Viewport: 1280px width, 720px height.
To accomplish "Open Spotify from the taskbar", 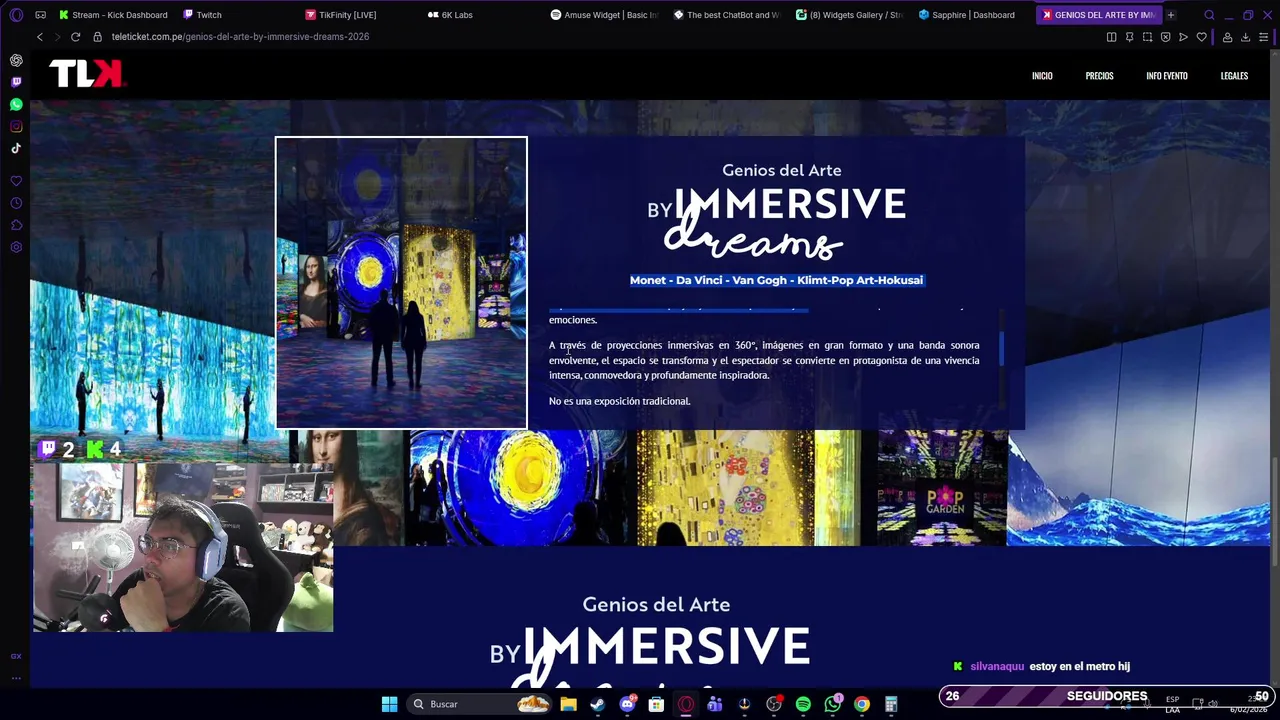I will click(803, 704).
